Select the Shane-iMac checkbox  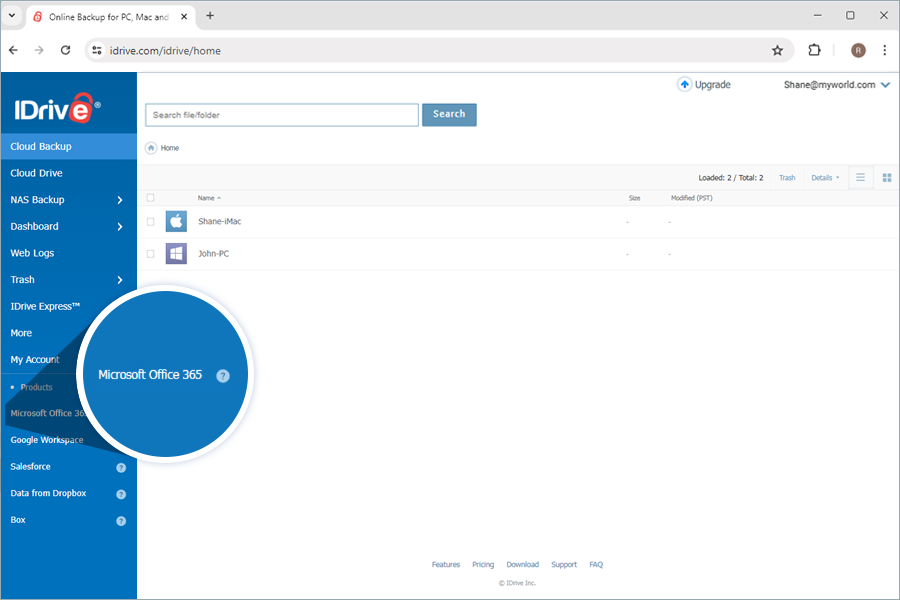[x=150, y=221]
